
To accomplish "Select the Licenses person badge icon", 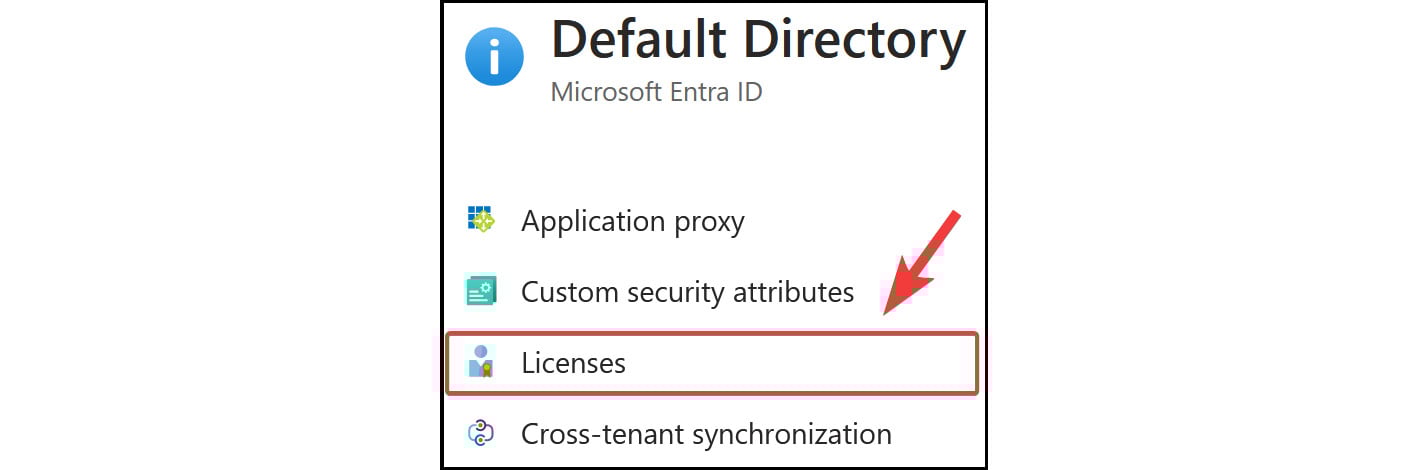I will pyautogui.click(x=481, y=362).
